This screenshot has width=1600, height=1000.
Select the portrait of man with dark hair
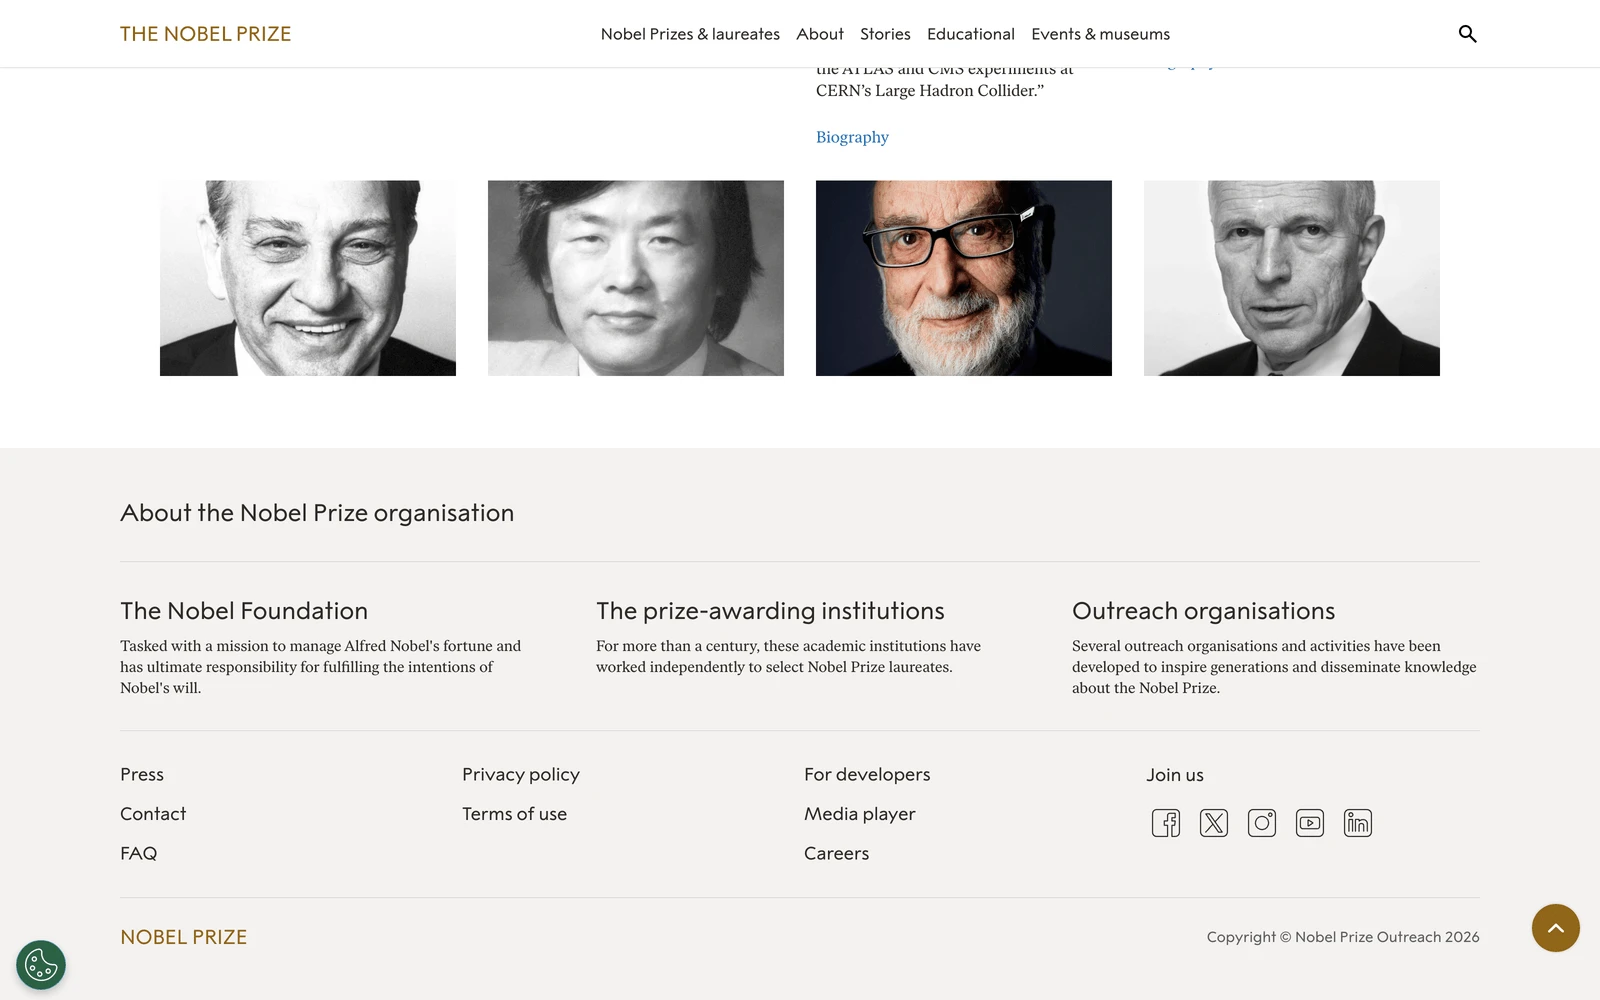click(636, 278)
